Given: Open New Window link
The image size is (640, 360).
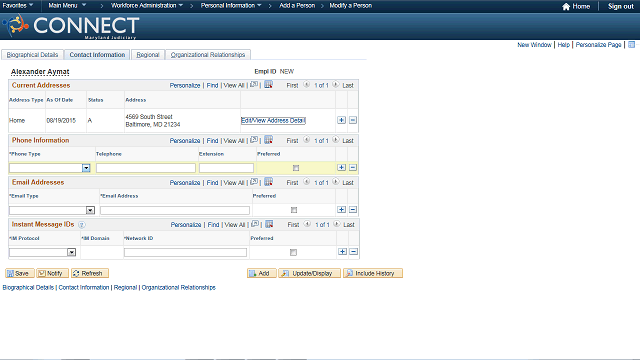Looking at the screenshot, I should click(x=534, y=45).
